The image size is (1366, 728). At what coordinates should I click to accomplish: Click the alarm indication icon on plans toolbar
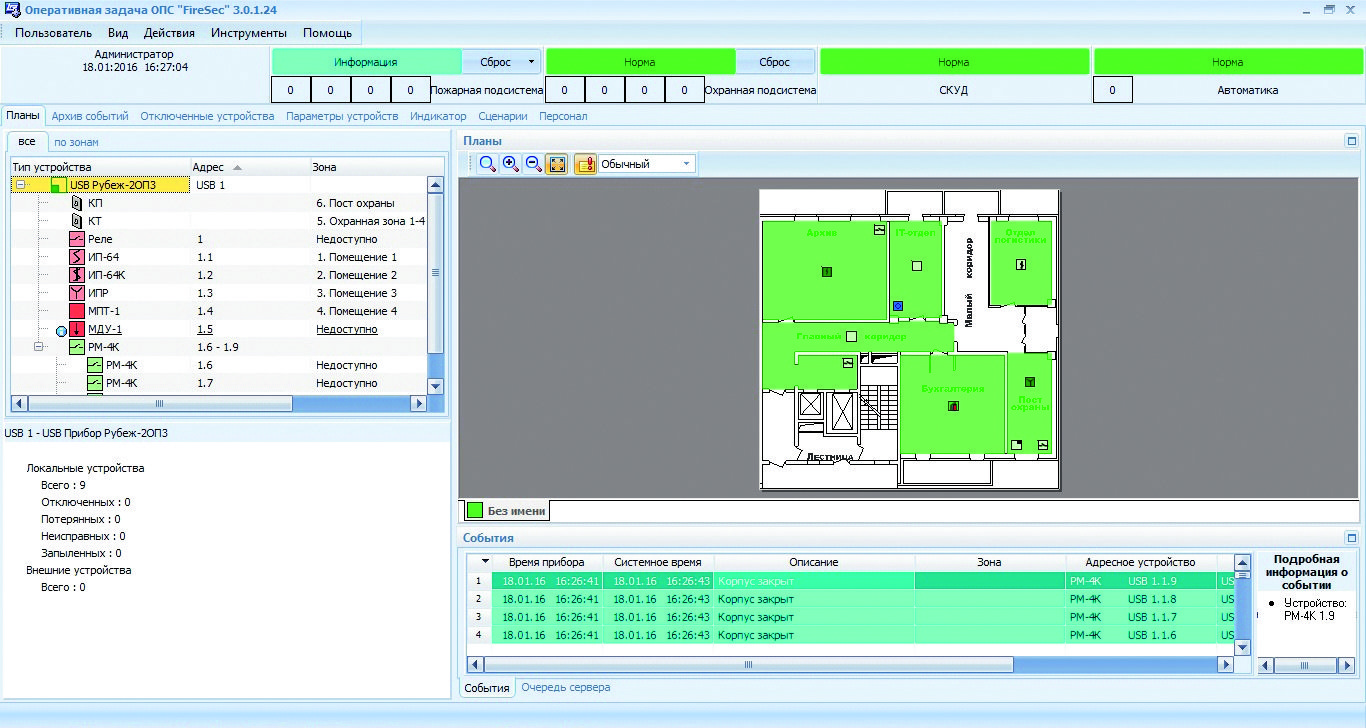tap(586, 164)
